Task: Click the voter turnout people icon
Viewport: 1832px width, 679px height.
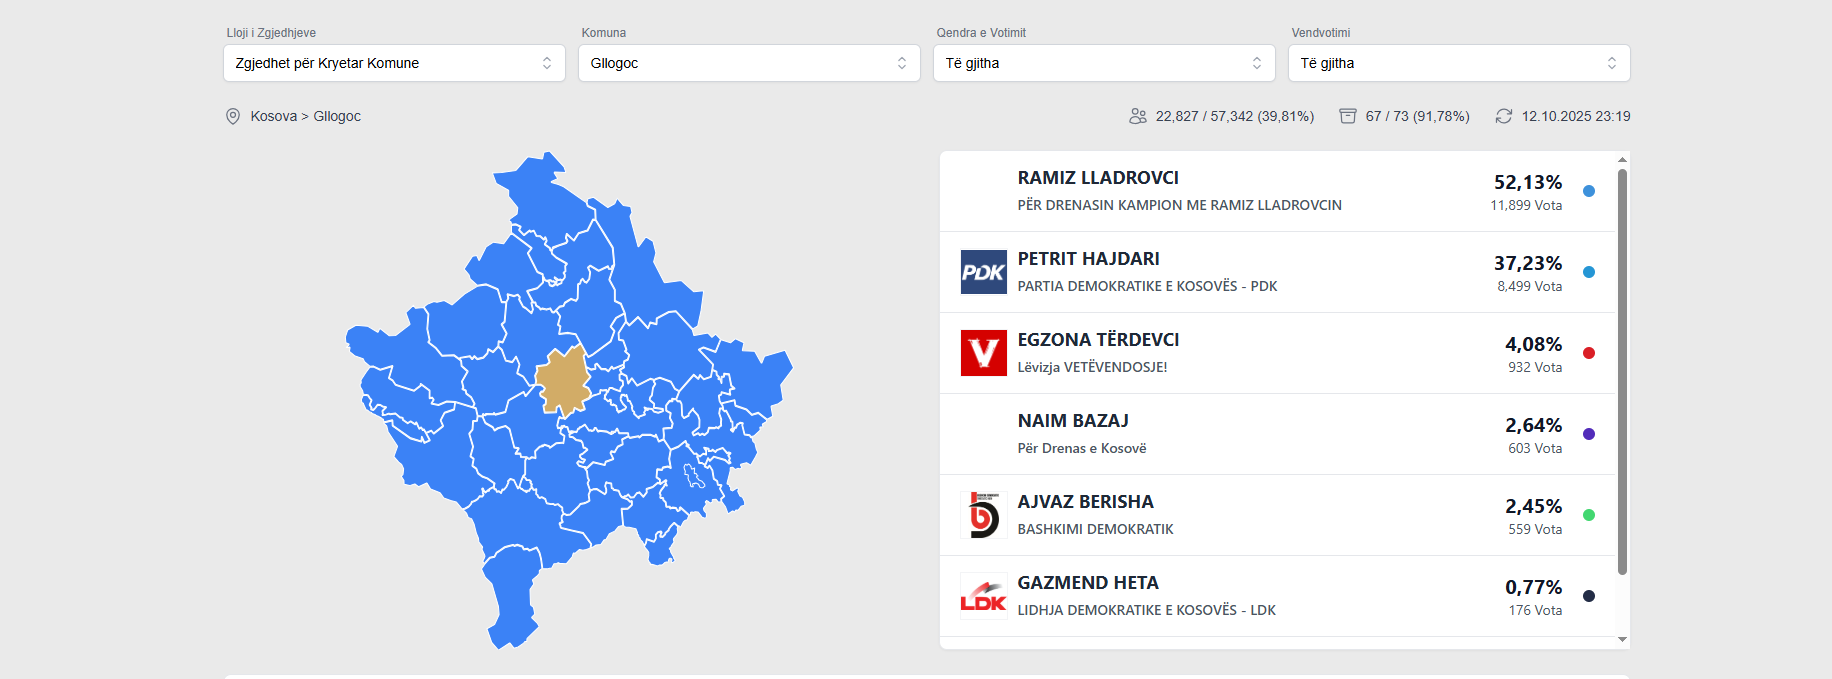Action: (1138, 116)
